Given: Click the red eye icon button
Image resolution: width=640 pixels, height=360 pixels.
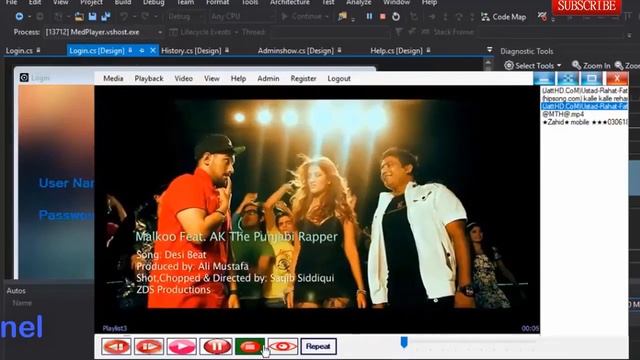Looking at the screenshot, I should coord(283,347).
